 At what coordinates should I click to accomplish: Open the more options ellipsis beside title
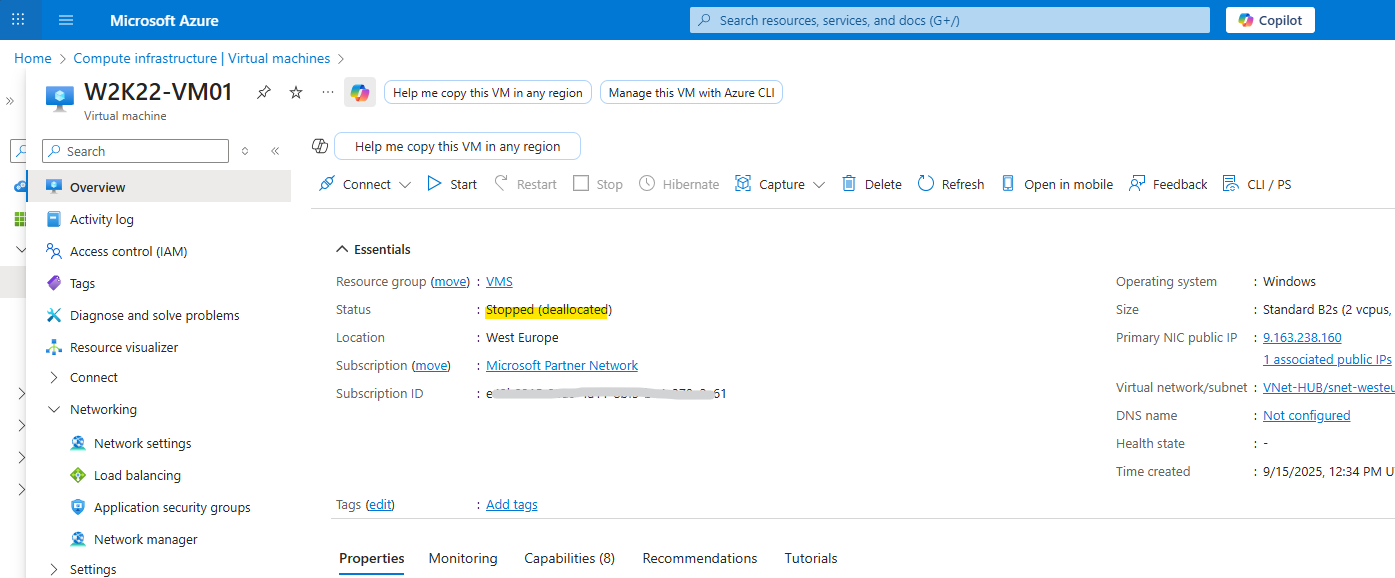coord(328,92)
